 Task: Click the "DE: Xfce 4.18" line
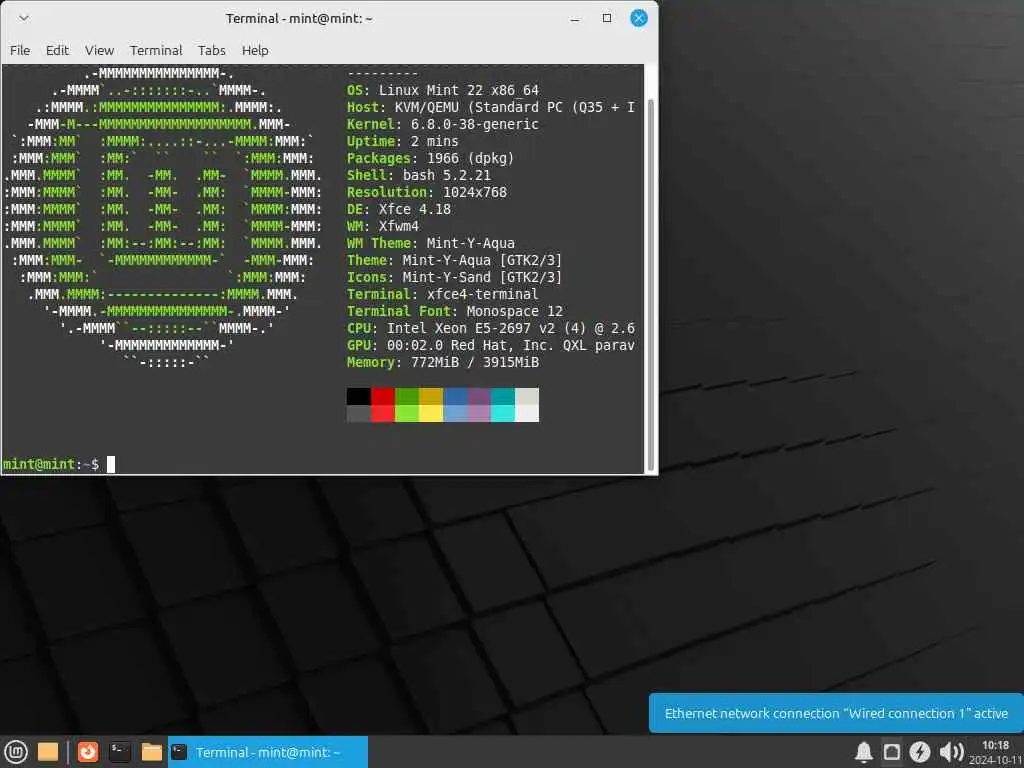click(398, 209)
